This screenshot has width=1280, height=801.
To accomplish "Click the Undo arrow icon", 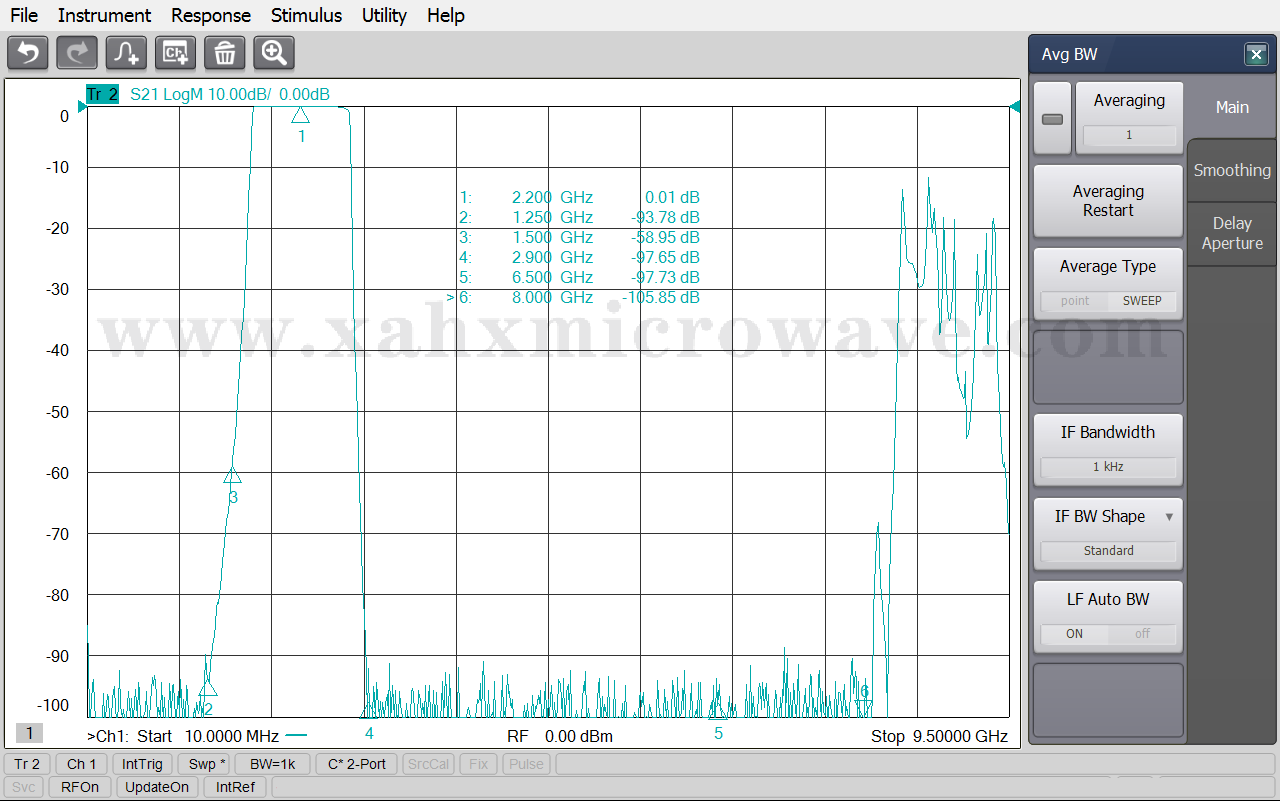I will pyautogui.click(x=28, y=53).
